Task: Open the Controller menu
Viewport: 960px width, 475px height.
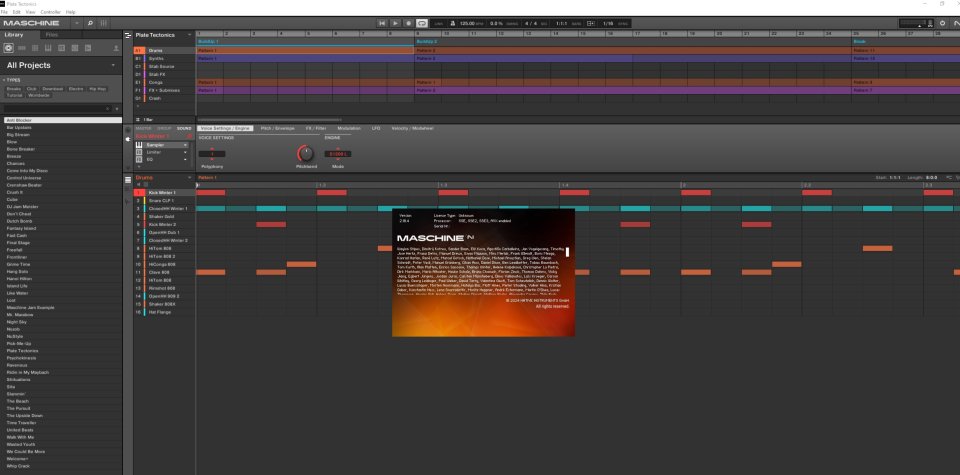Action: pyautogui.click(x=50, y=12)
